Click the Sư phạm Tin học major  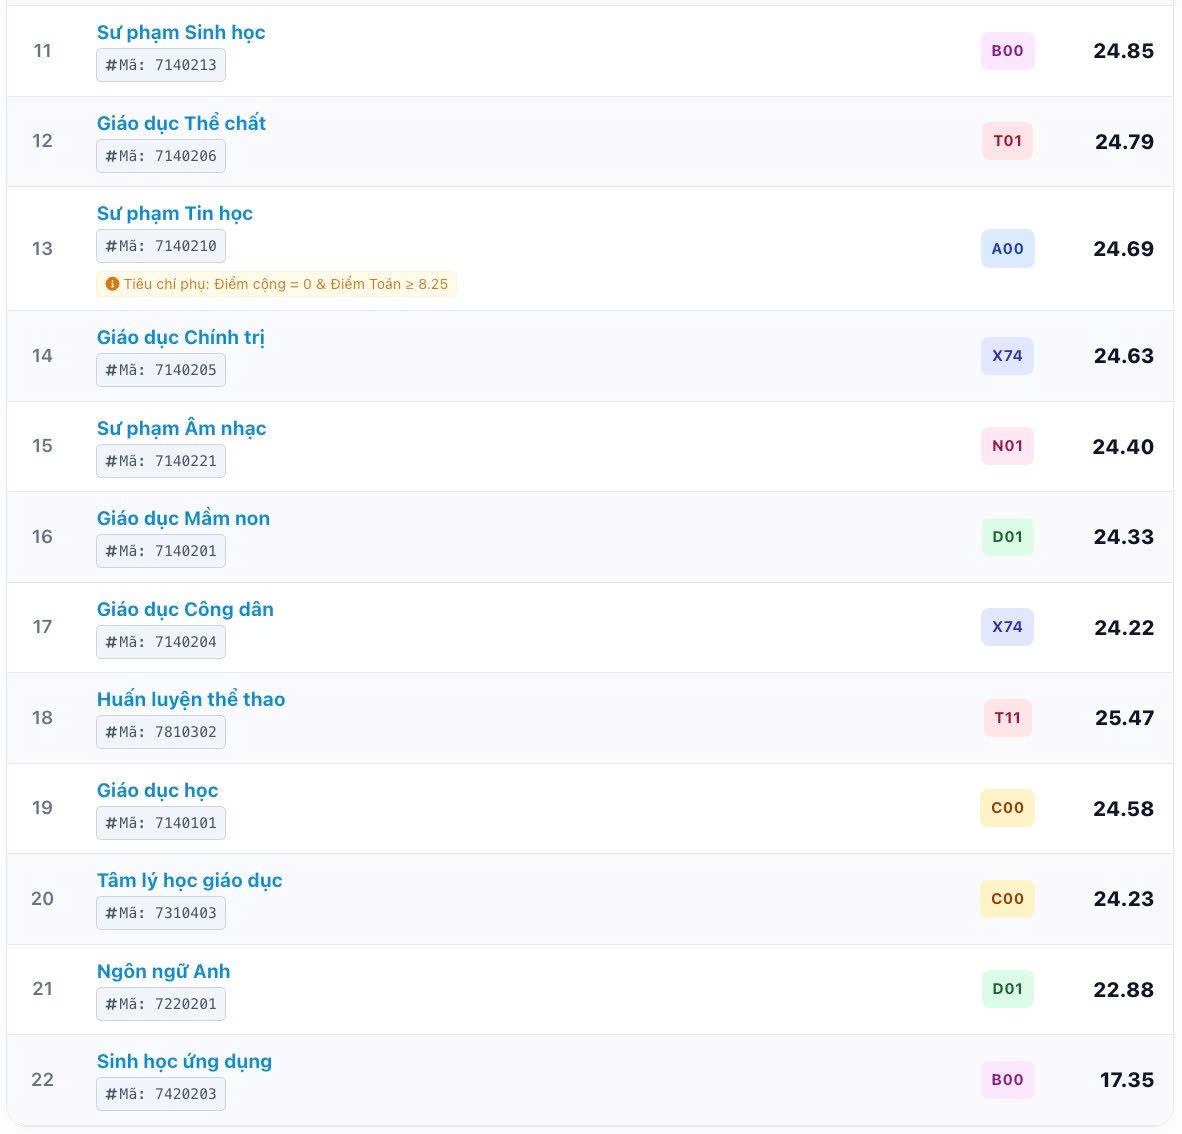tap(175, 213)
